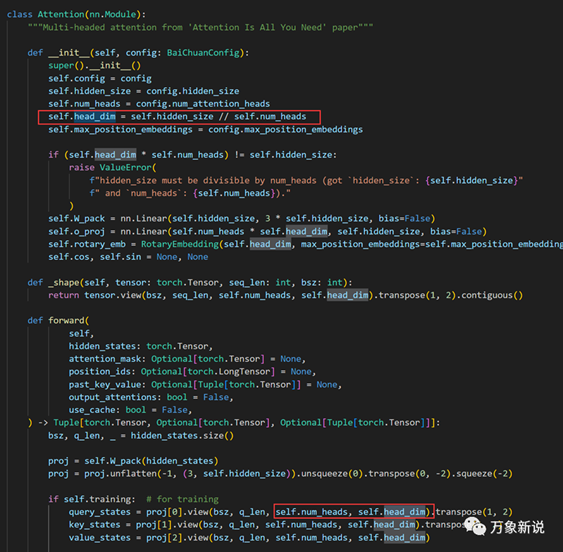Viewport: 563px width, 552px height.
Task: Click the Multi-headed attention docstring line
Action: pyautogui.click(x=200, y=27)
